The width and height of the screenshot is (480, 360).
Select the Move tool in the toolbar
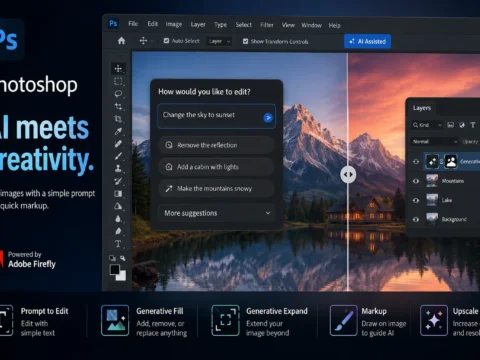point(118,68)
